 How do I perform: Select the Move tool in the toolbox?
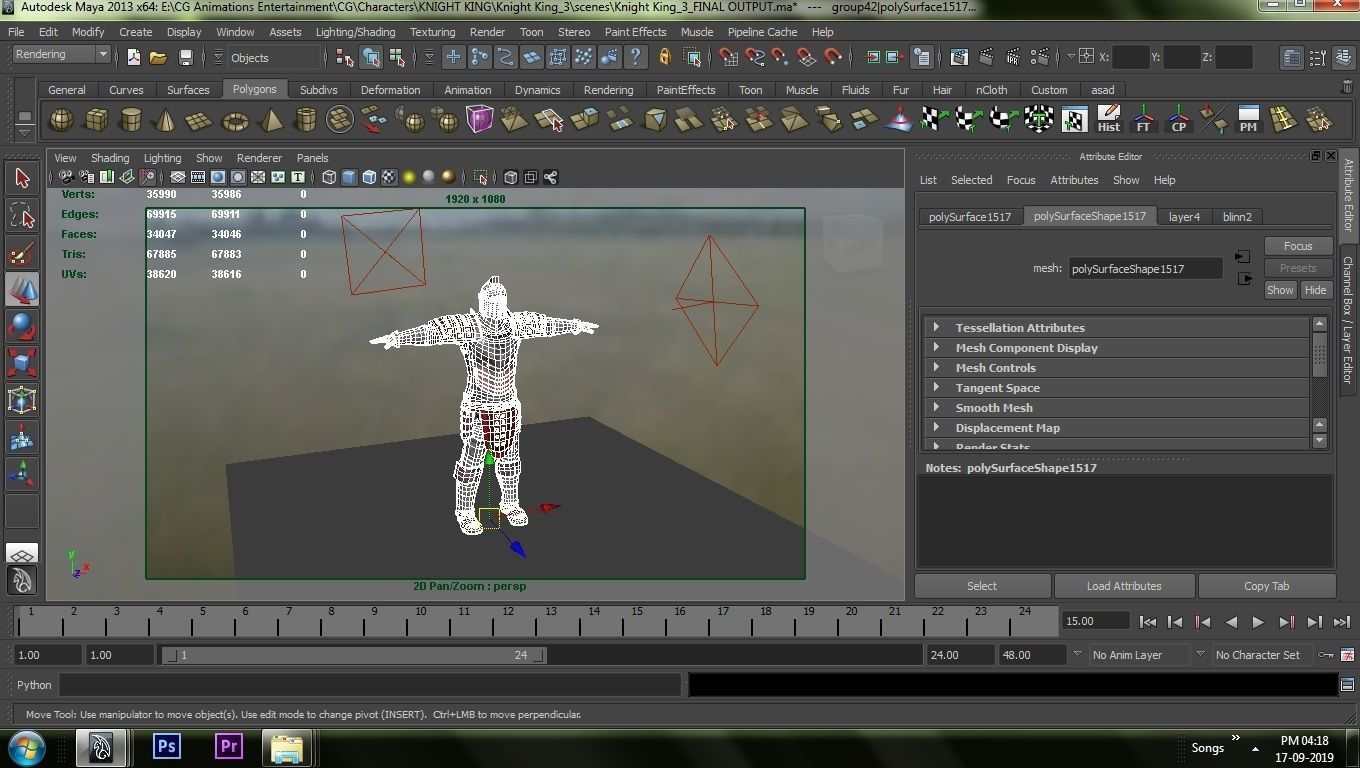(22, 290)
